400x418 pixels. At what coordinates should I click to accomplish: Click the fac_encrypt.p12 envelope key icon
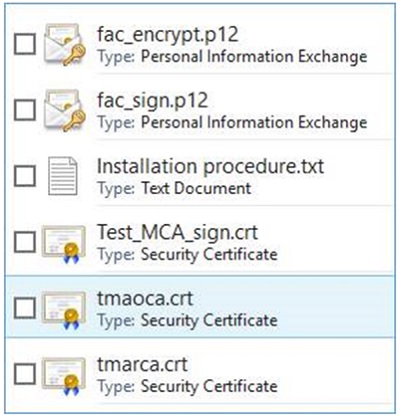(x=65, y=44)
